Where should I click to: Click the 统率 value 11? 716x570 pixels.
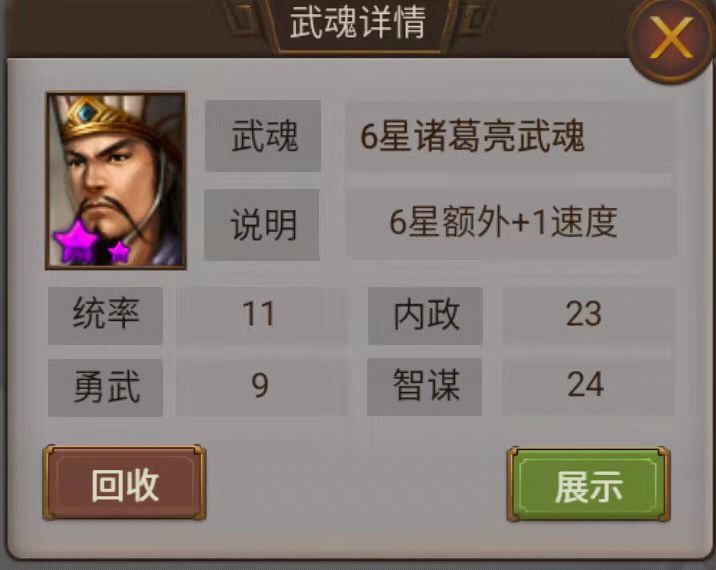pos(258,314)
